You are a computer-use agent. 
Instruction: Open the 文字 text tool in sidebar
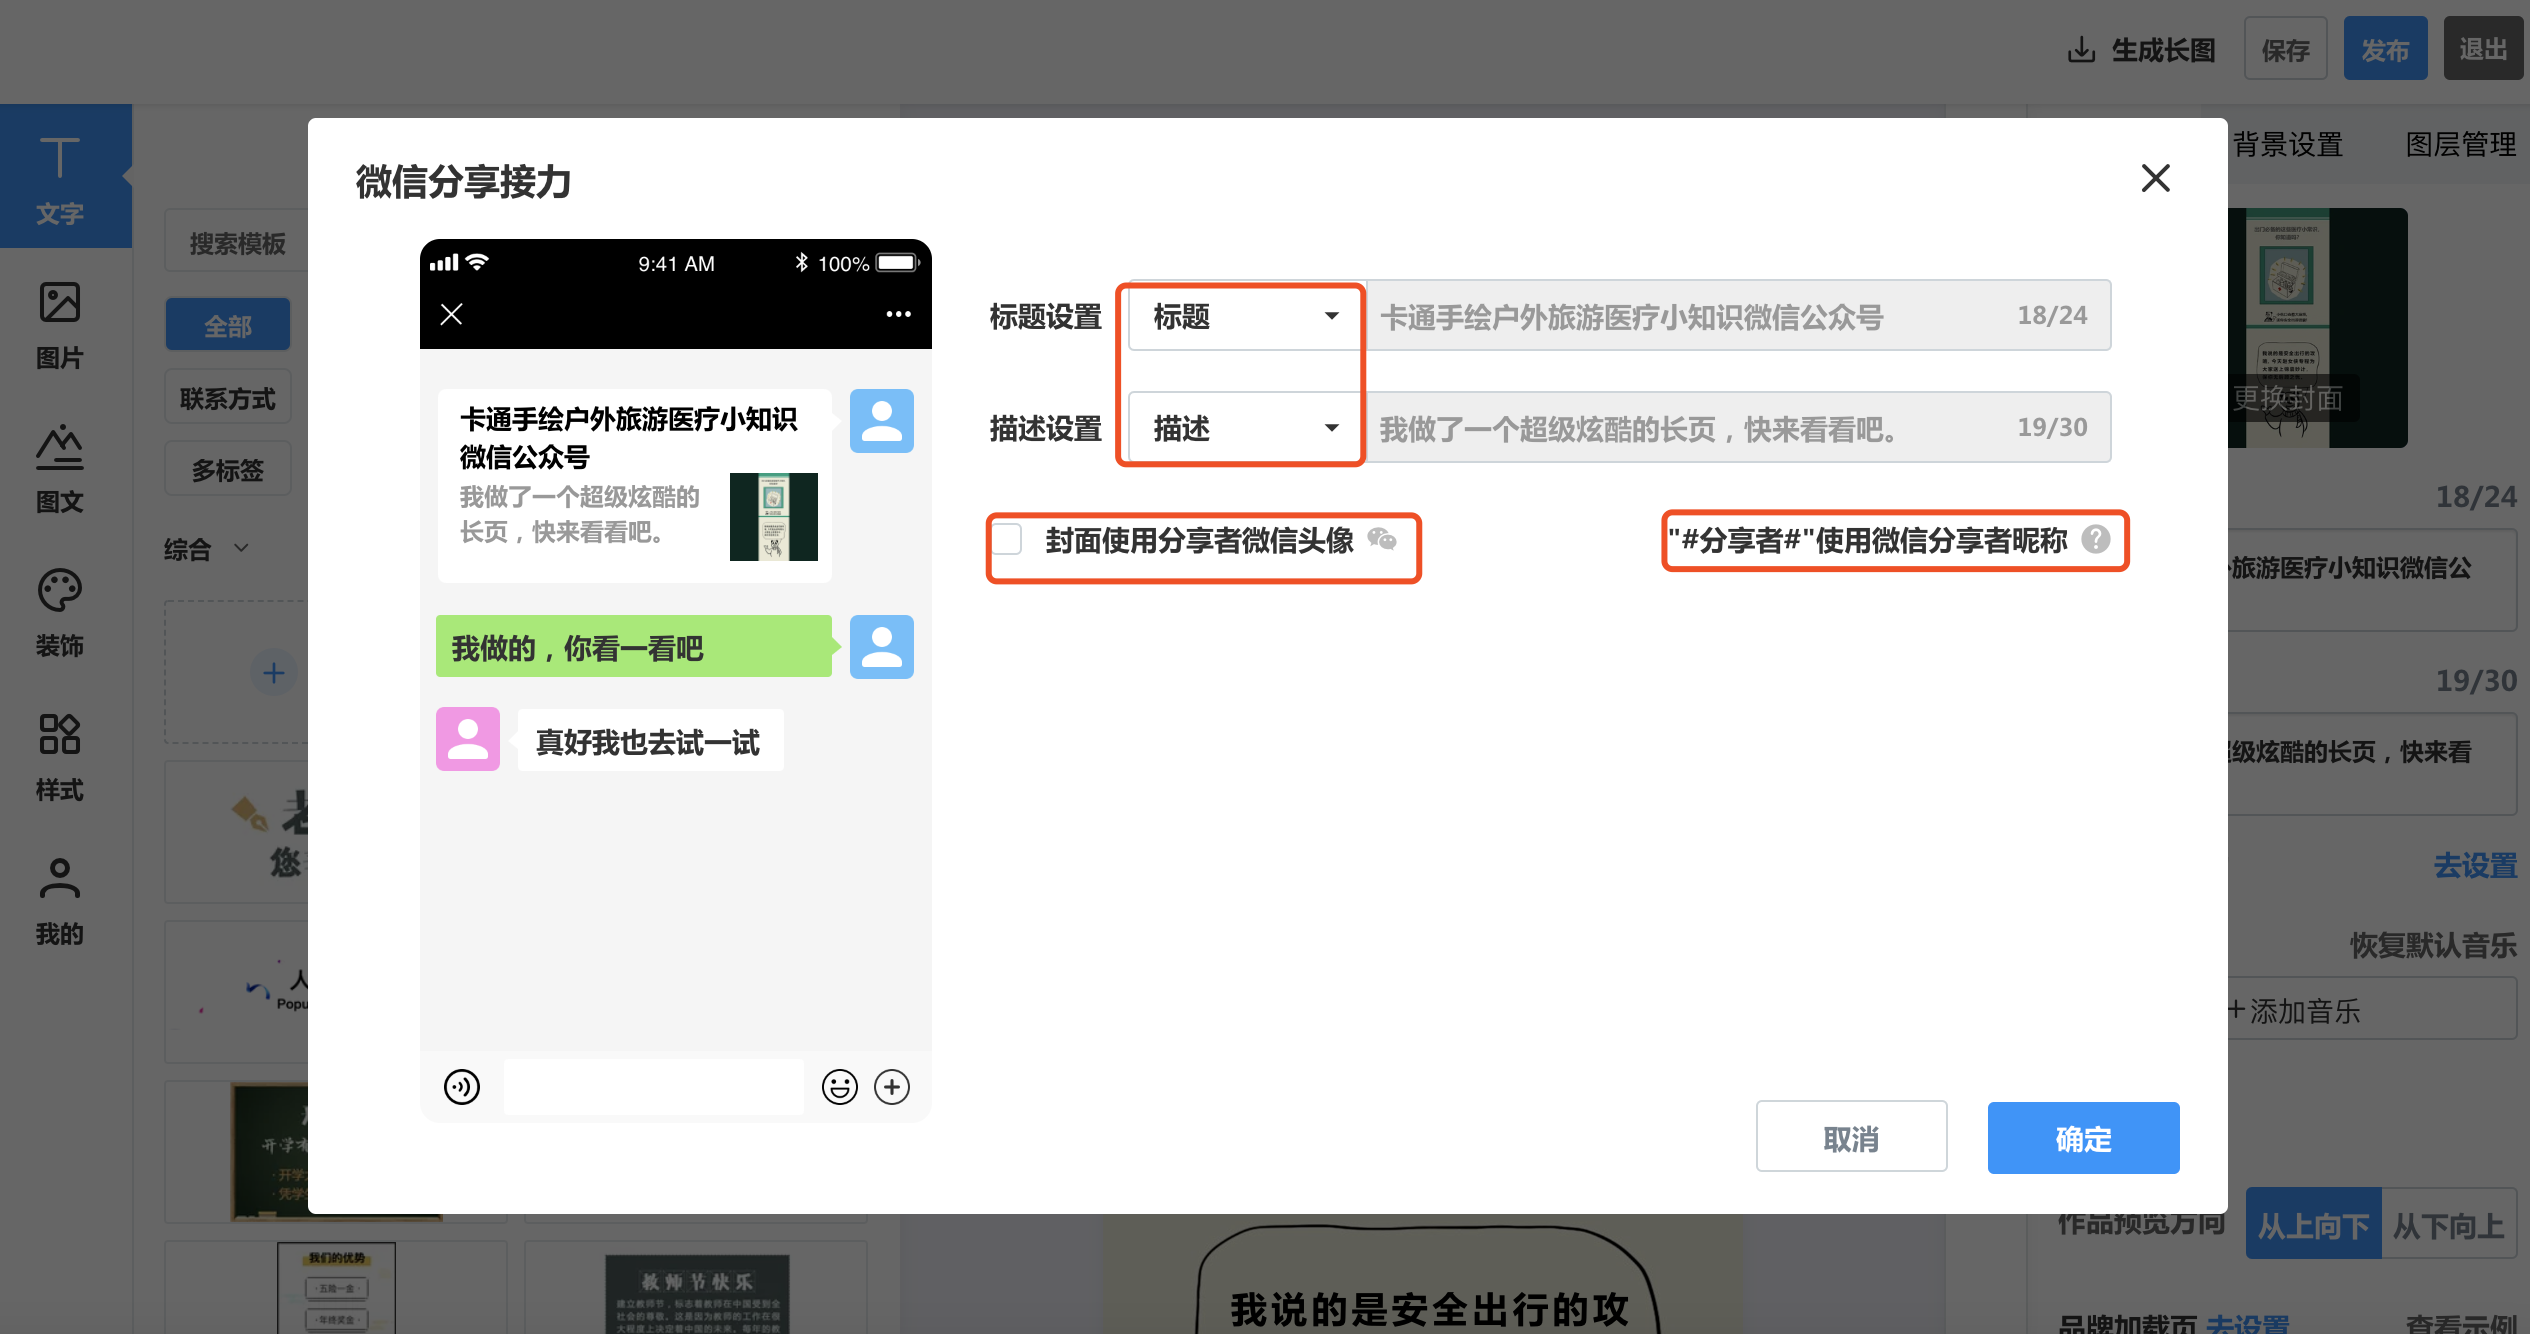(60, 178)
